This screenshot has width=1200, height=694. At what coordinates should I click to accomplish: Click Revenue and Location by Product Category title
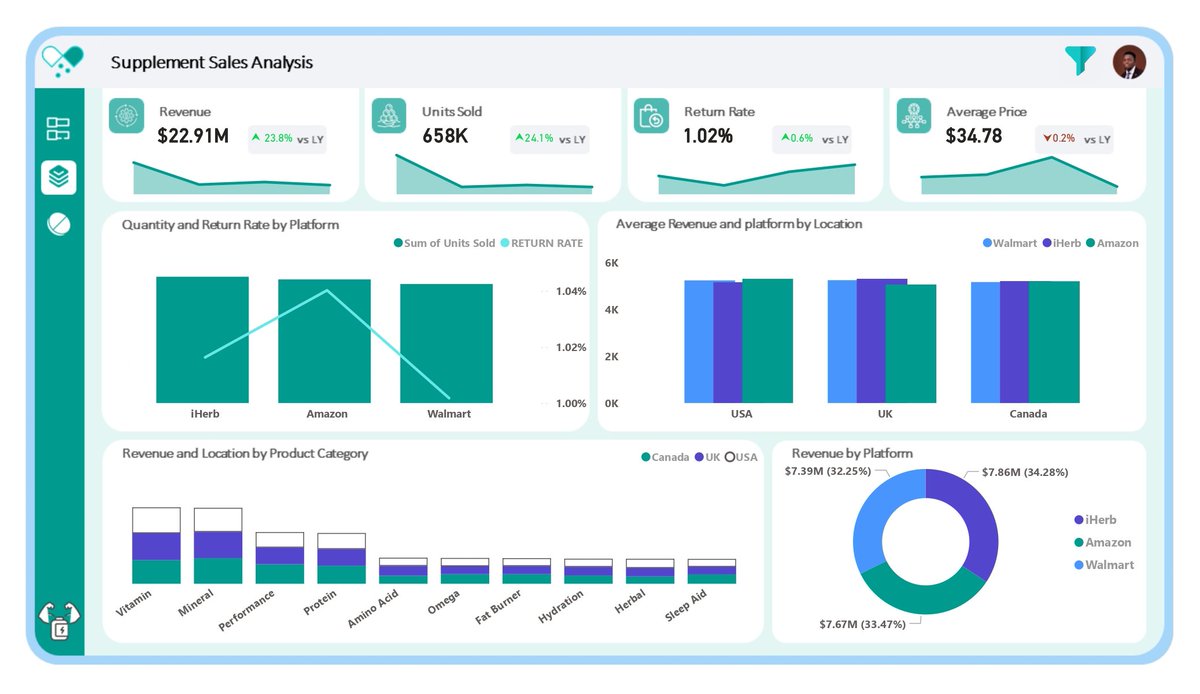(245, 454)
